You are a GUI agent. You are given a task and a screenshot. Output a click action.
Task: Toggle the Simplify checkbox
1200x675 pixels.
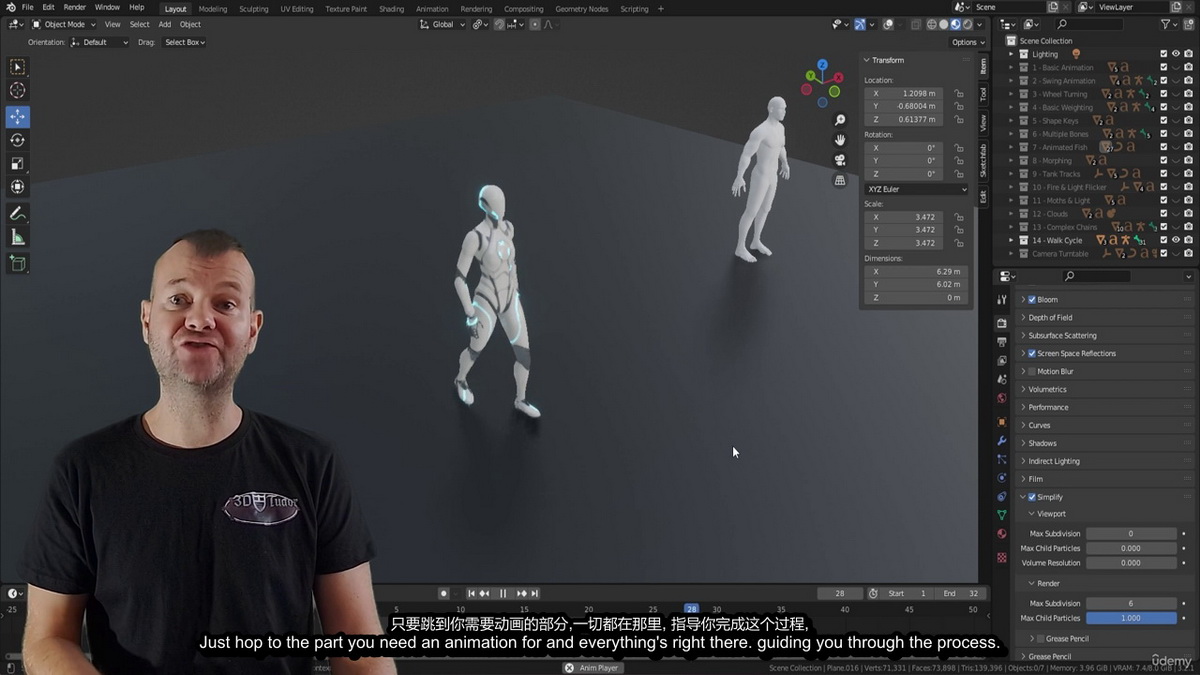(1032, 497)
